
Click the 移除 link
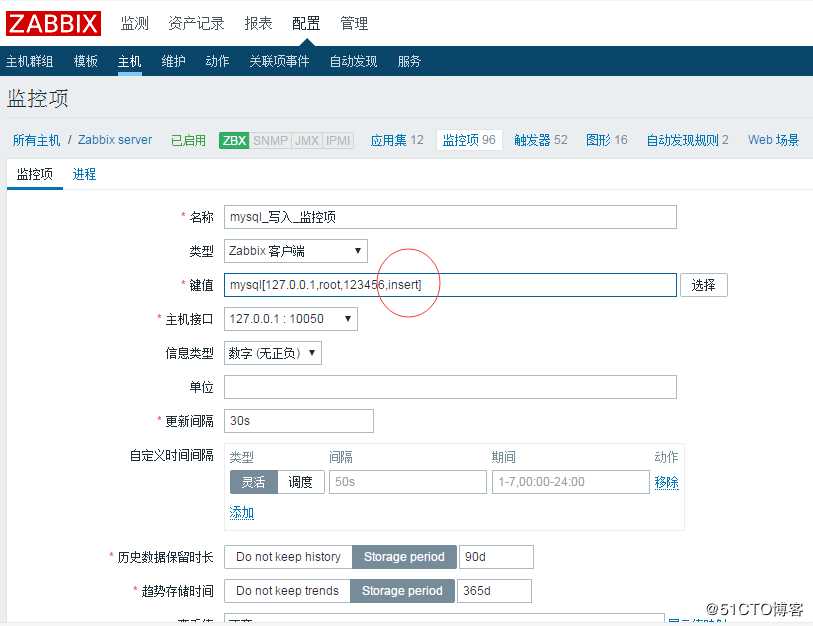coord(666,482)
